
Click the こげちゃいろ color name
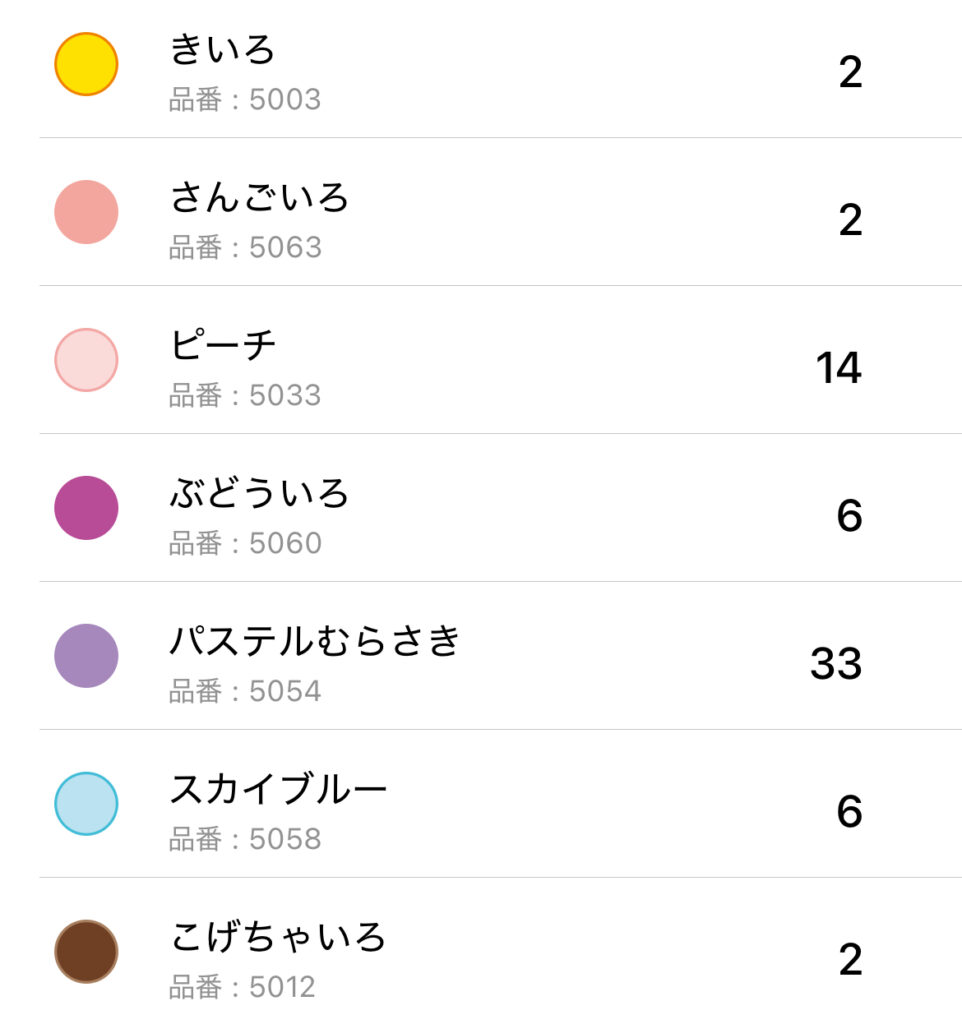(x=277, y=937)
